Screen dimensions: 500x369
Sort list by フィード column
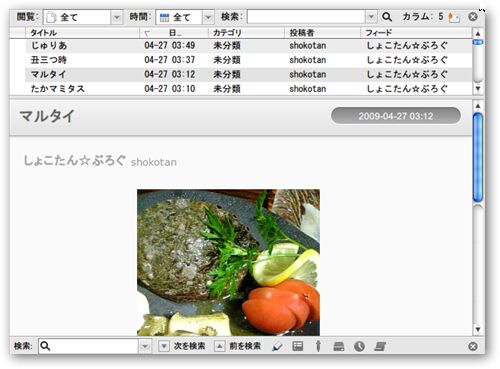417,33
